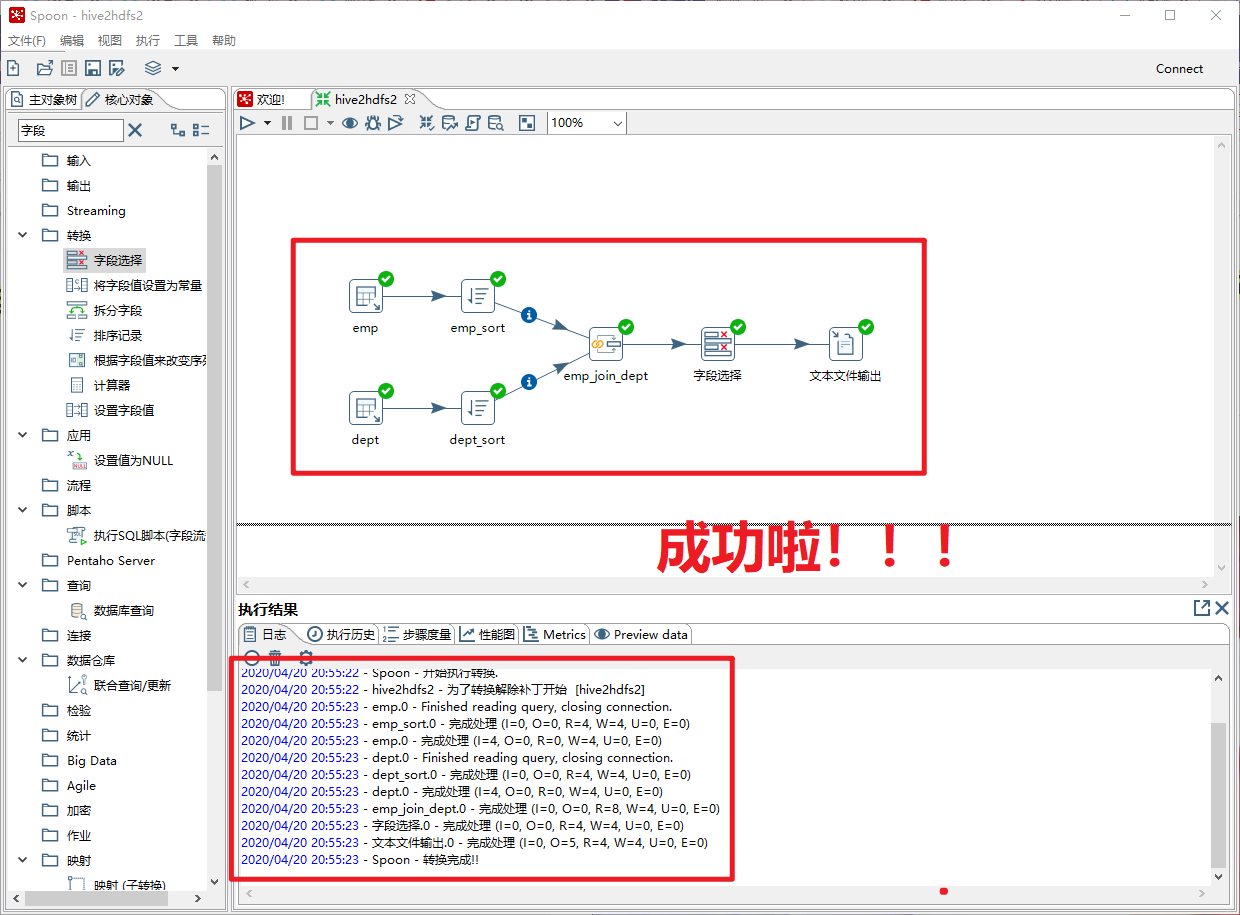Click info icon on dept_sort hop
1240x915 pixels.
click(530, 381)
